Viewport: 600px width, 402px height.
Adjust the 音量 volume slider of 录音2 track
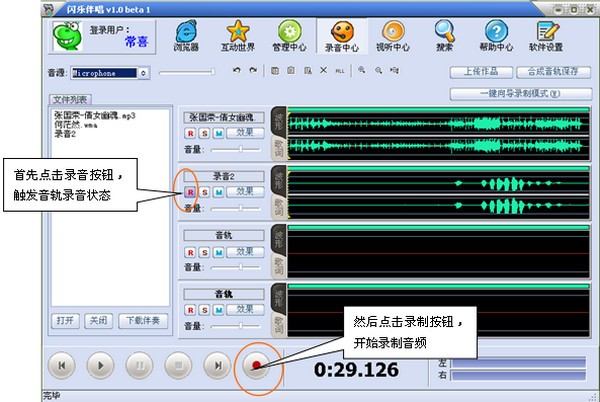[241, 208]
